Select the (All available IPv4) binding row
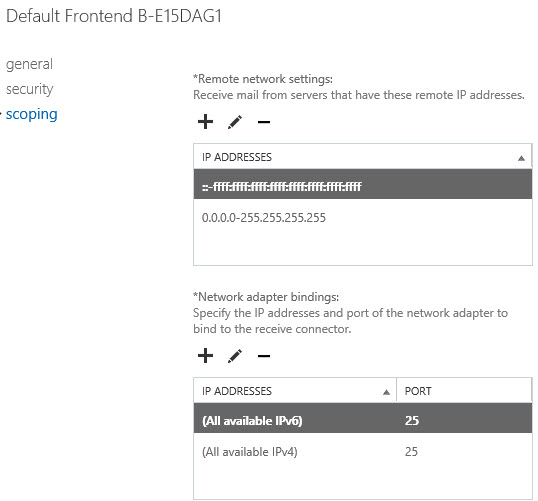Screen dimensions: 538x501 [x=363, y=452]
